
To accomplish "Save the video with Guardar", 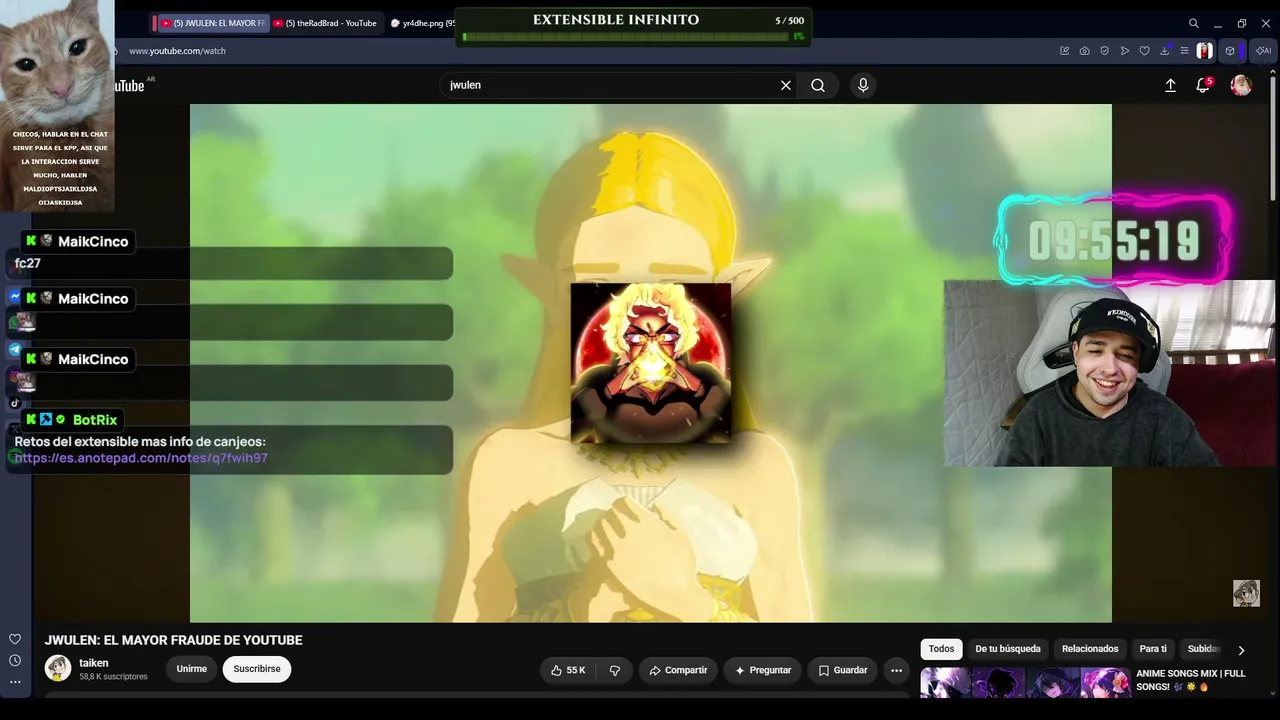I will (843, 670).
